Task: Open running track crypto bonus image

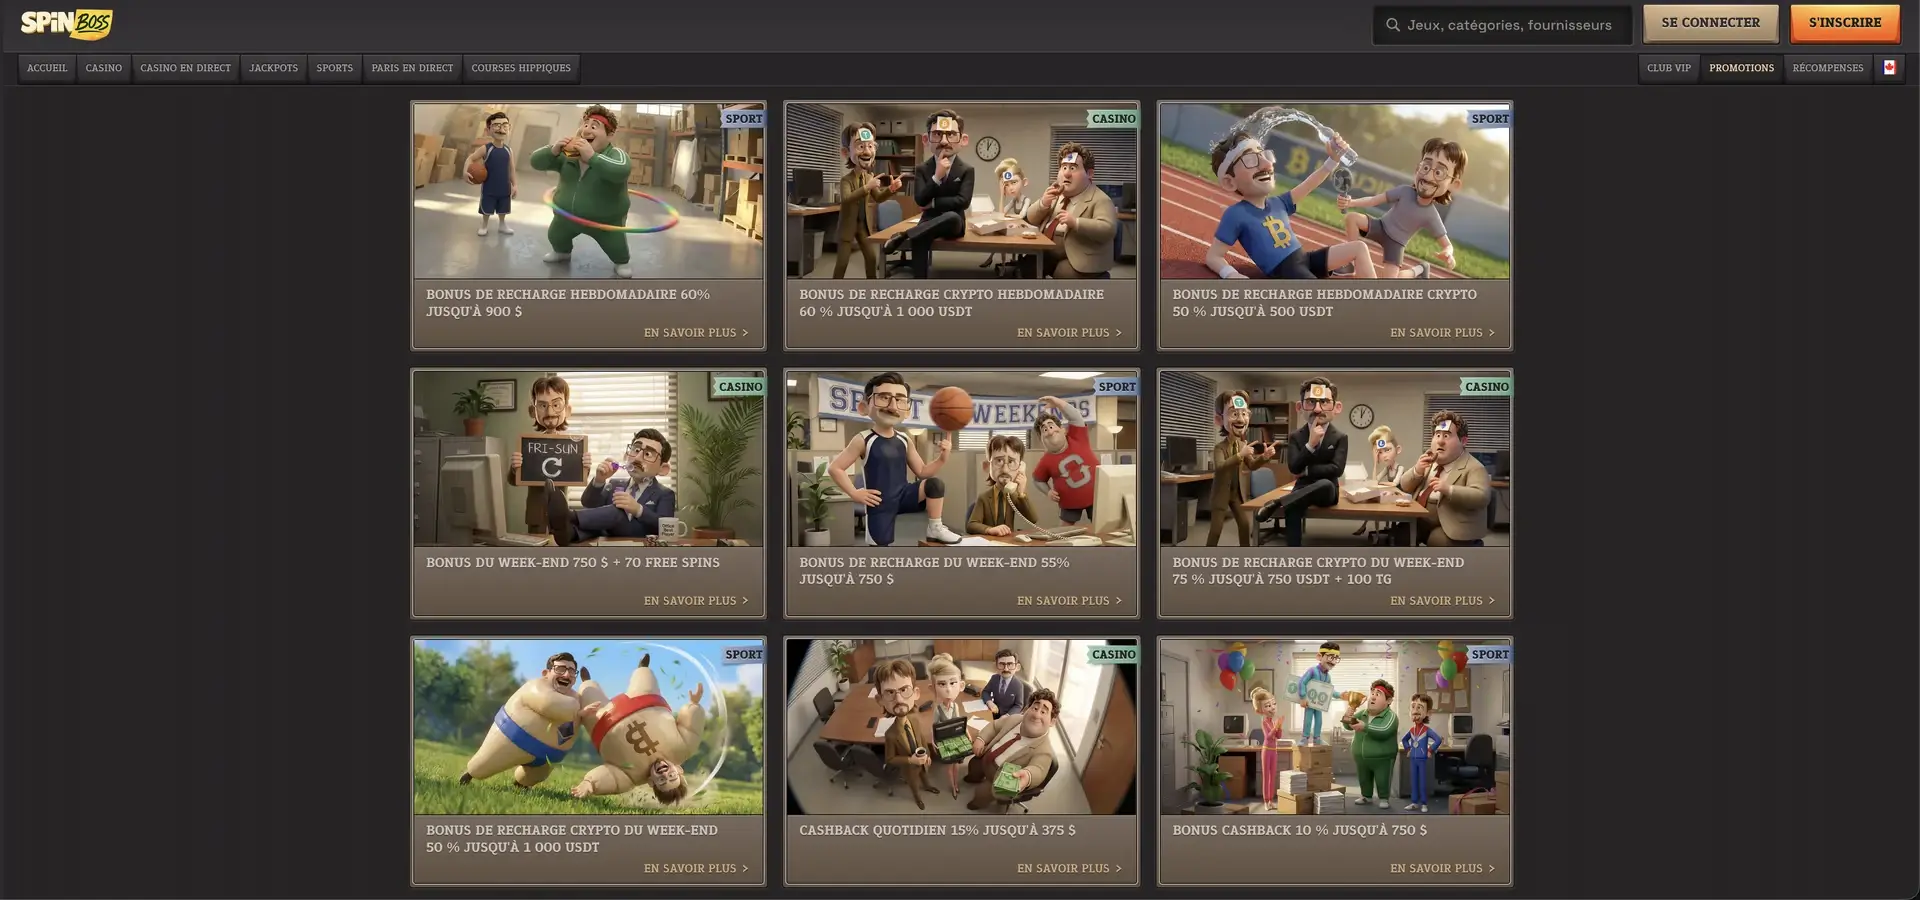Action: coord(1334,191)
